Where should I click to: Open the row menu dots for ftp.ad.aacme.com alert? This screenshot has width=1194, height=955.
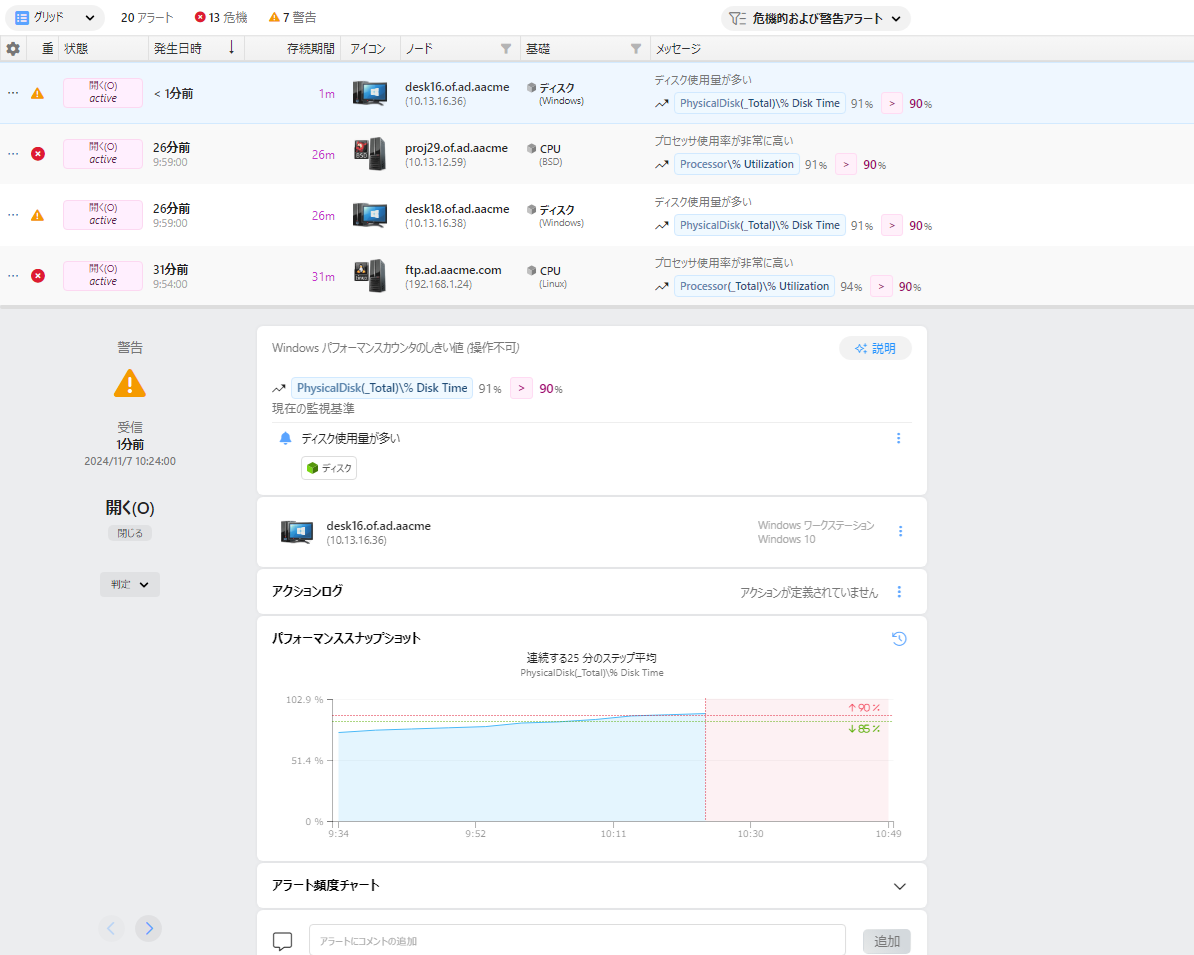(x=13, y=276)
